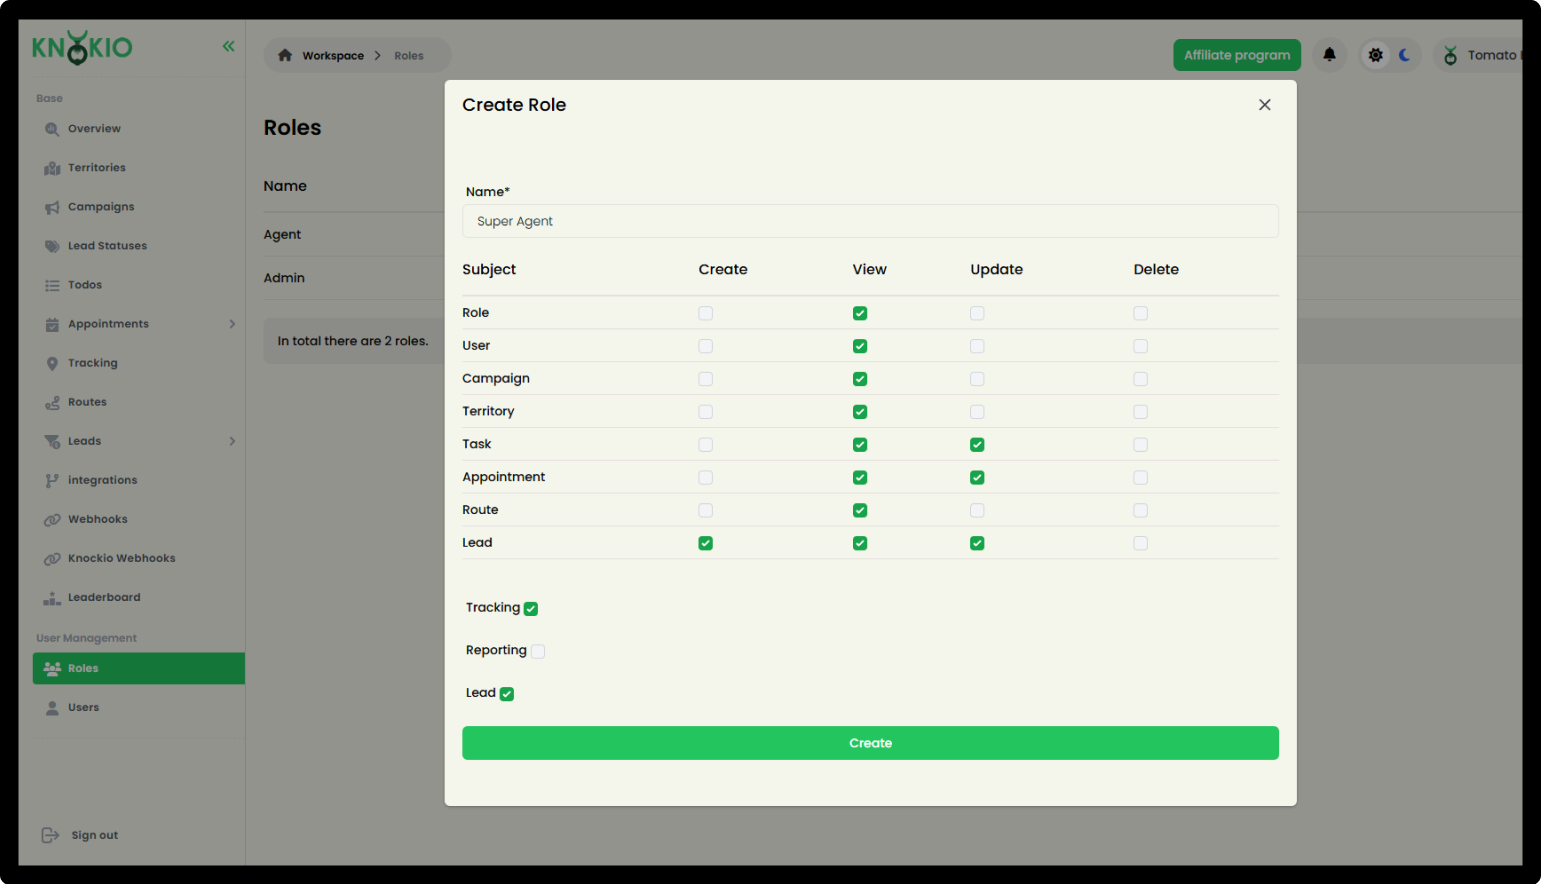Open Territories in sidebar

point(138,168)
